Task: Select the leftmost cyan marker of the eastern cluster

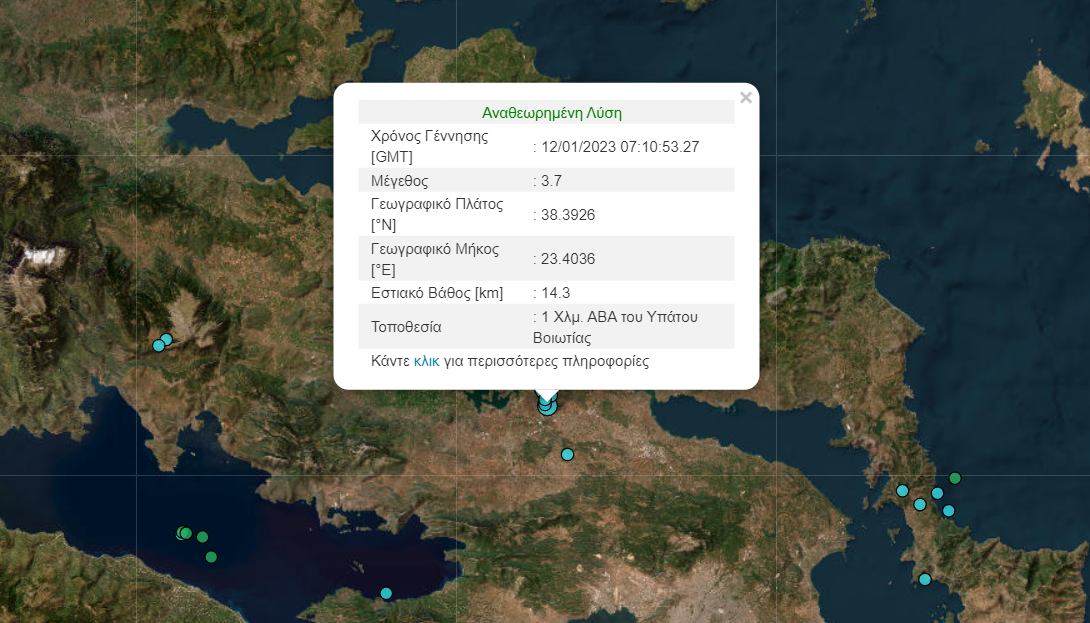Action: click(x=902, y=491)
